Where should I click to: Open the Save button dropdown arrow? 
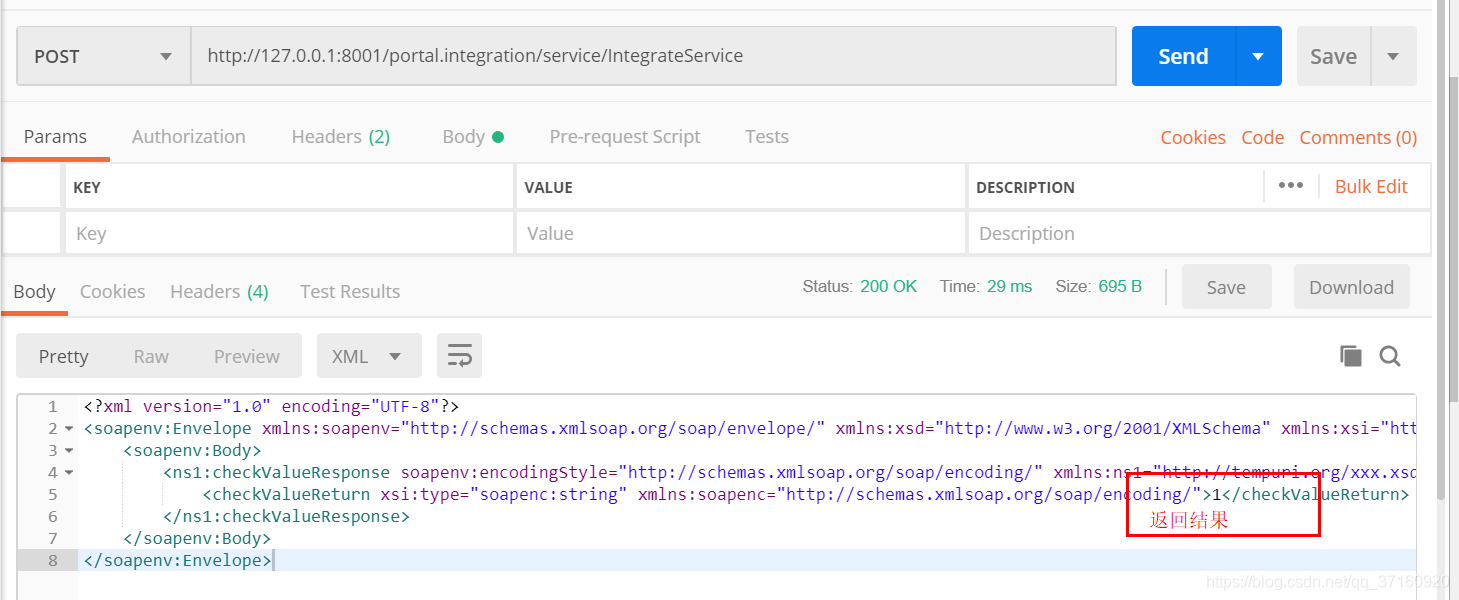[x=1393, y=56]
